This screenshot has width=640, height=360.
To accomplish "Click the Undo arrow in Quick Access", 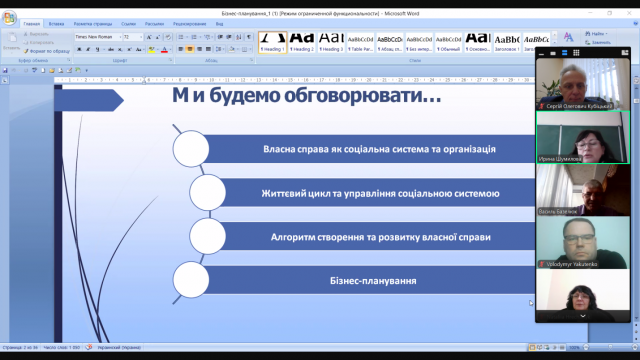I will pyautogui.click(x=13, y=70).
